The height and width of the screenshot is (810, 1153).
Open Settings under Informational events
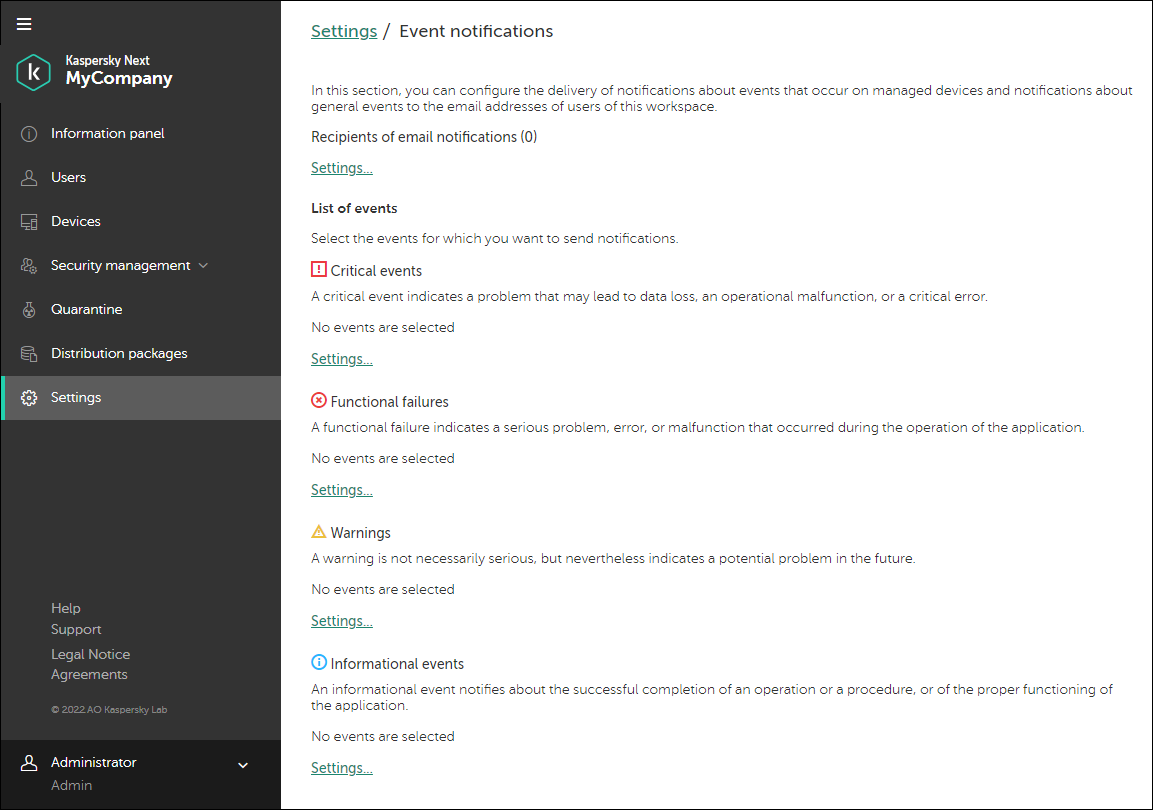pos(341,767)
